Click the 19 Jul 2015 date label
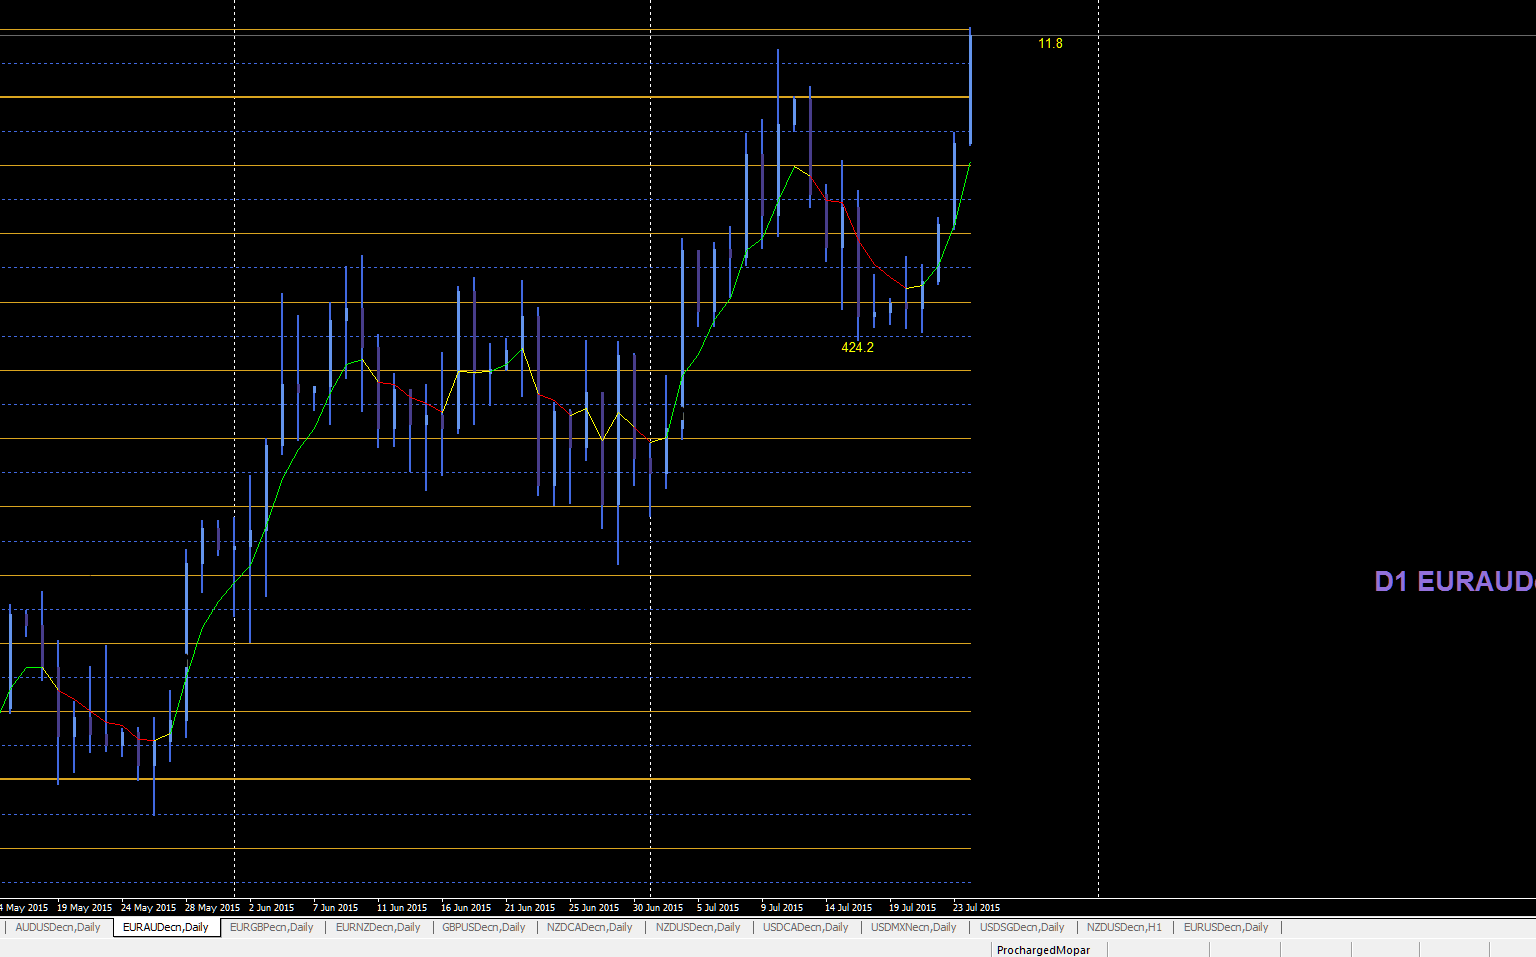The height and width of the screenshot is (957, 1536). pyautogui.click(x=912, y=908)
